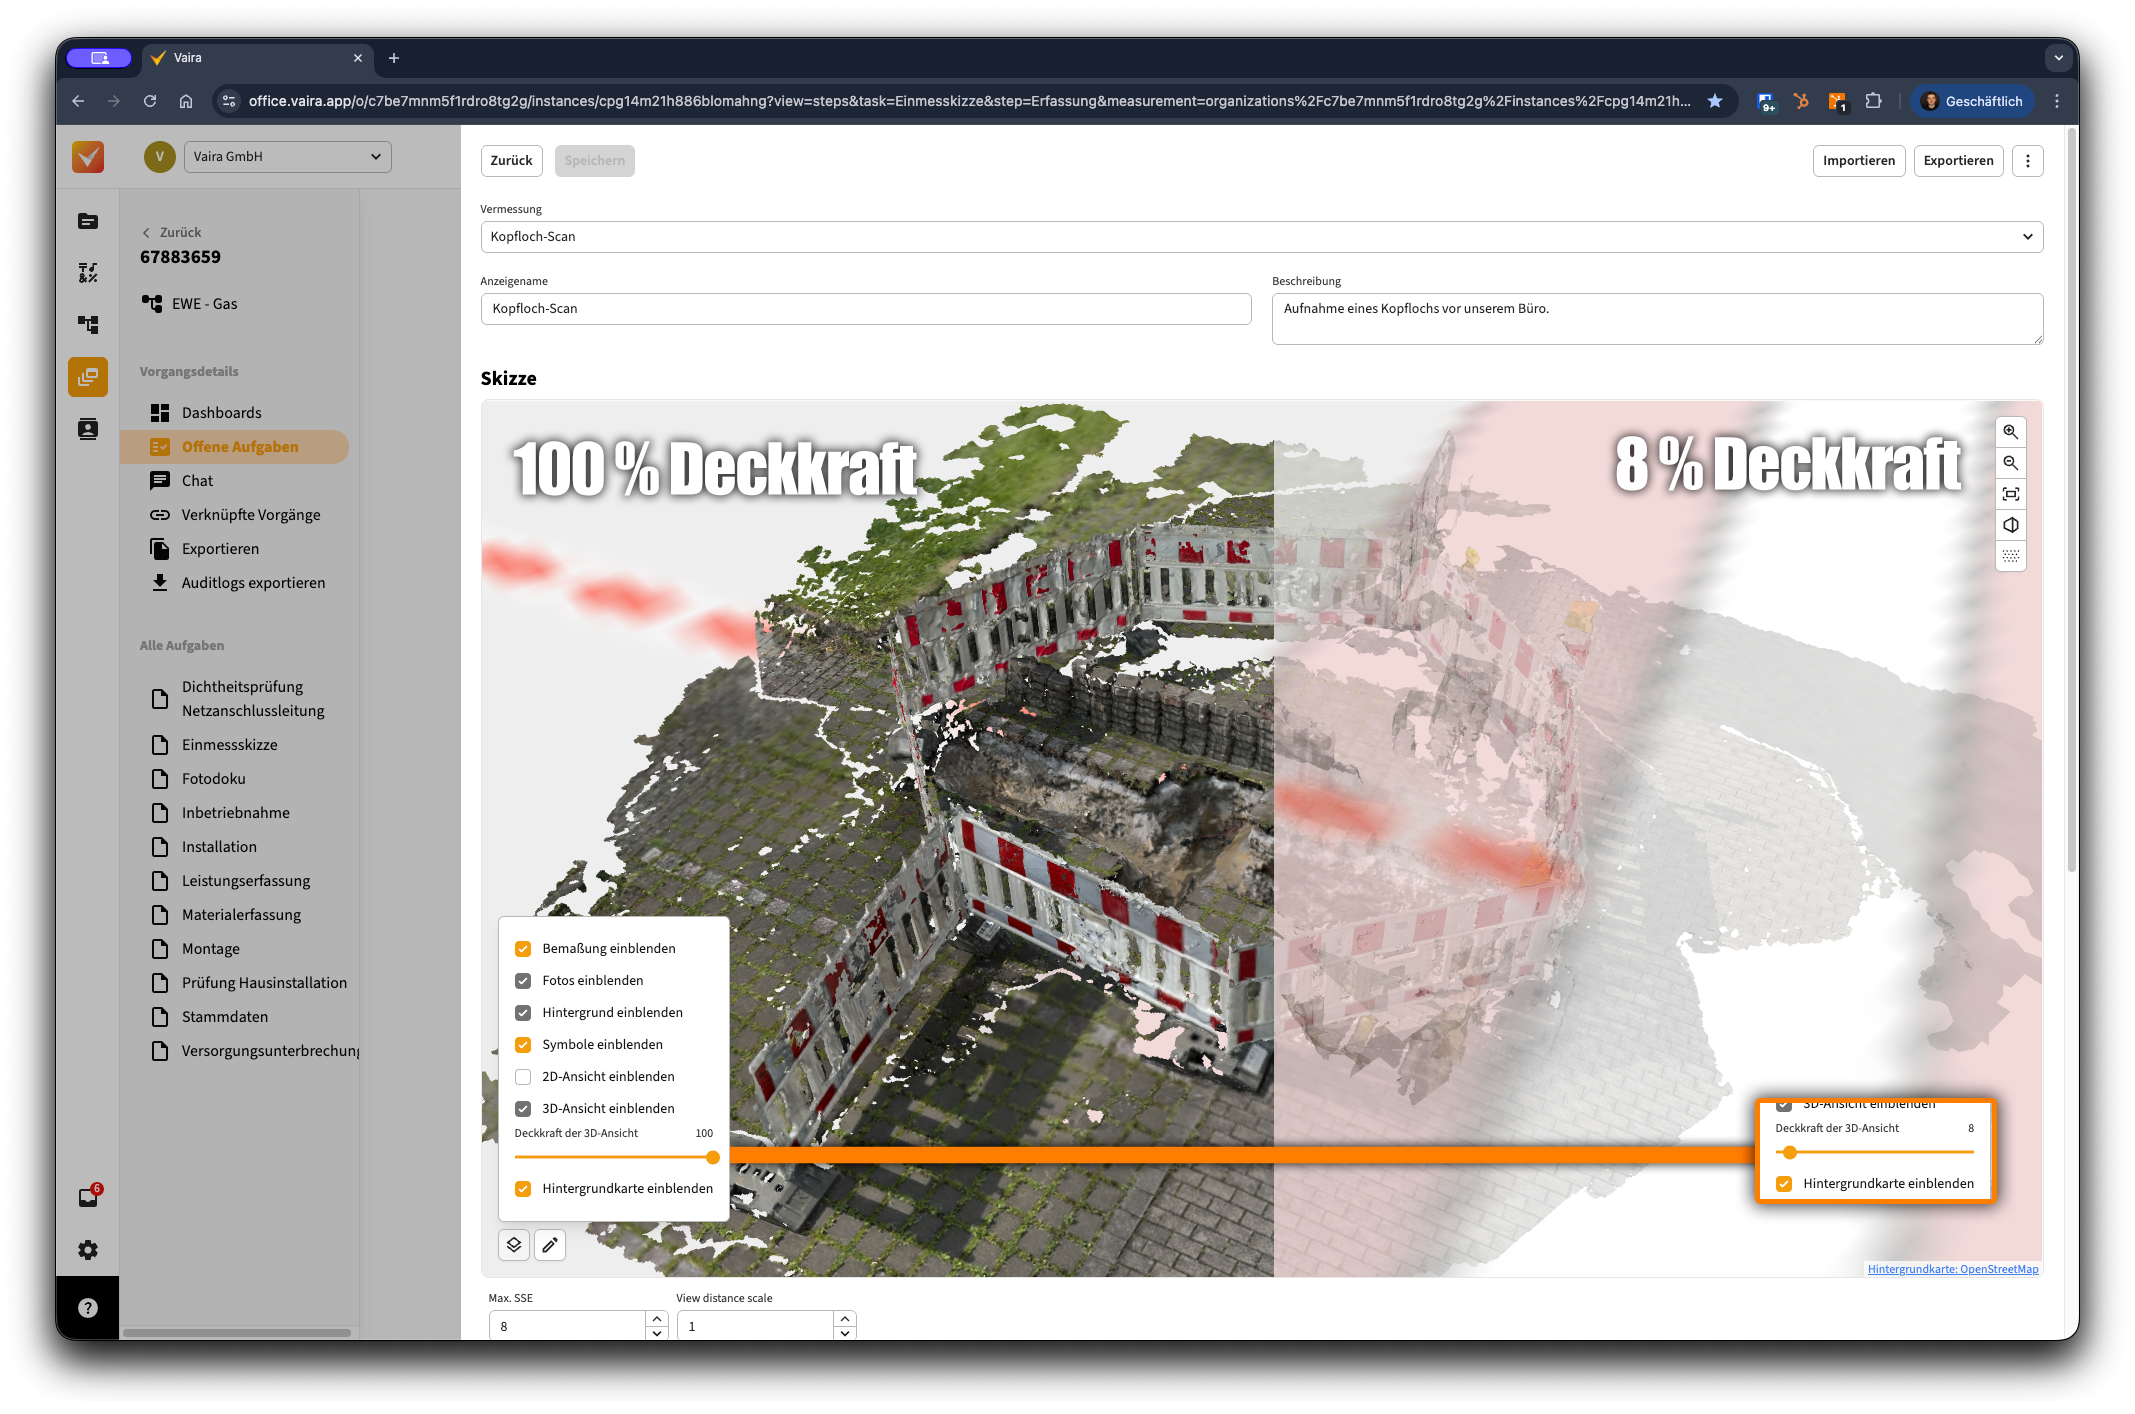Open the inbox icon with badge
The height and width of the screenshot is (1414, 2135).
(88, 1197)
